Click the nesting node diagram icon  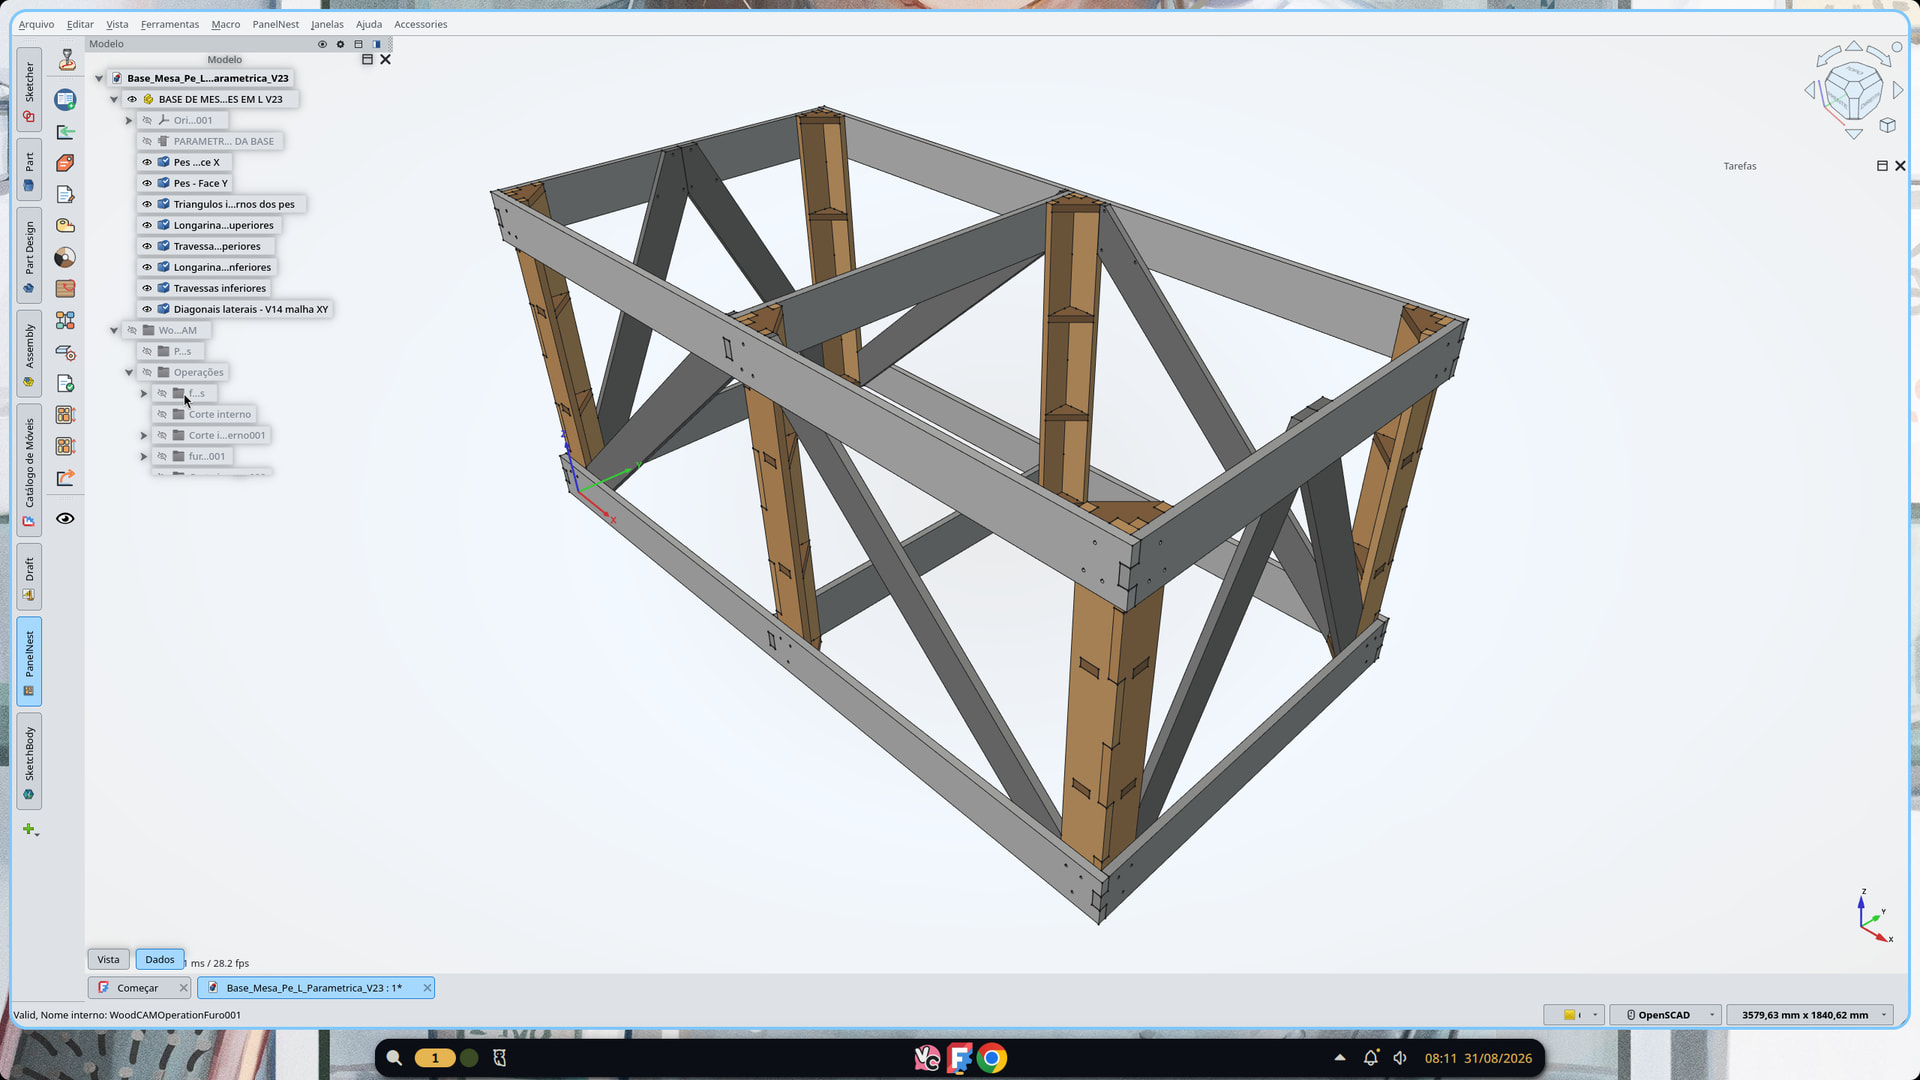tap(66, 321)
